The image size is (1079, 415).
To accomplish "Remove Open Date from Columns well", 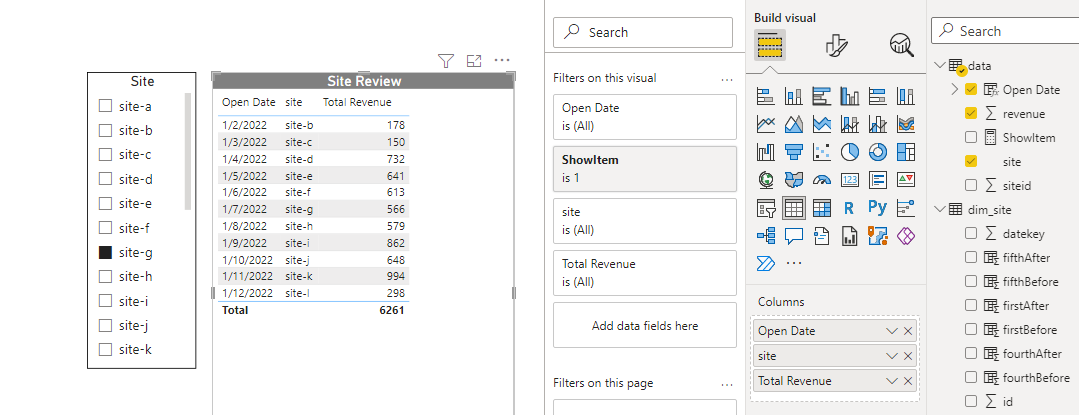I will tap(908, 331).
